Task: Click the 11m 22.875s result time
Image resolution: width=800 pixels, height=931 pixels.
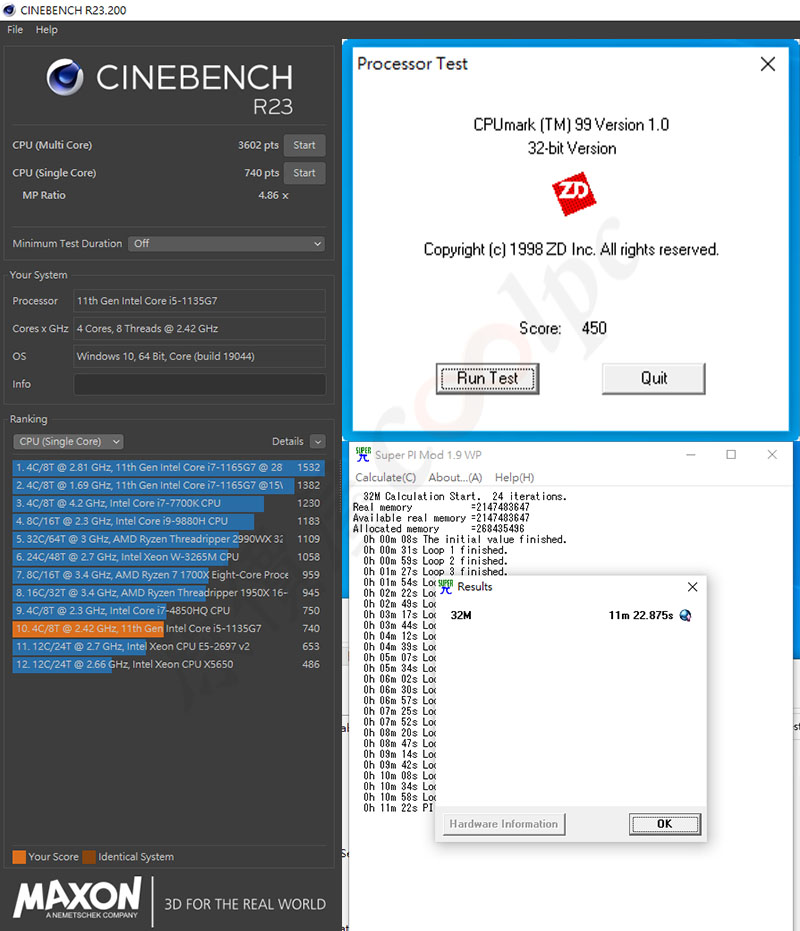Action: tap(641, 616)
